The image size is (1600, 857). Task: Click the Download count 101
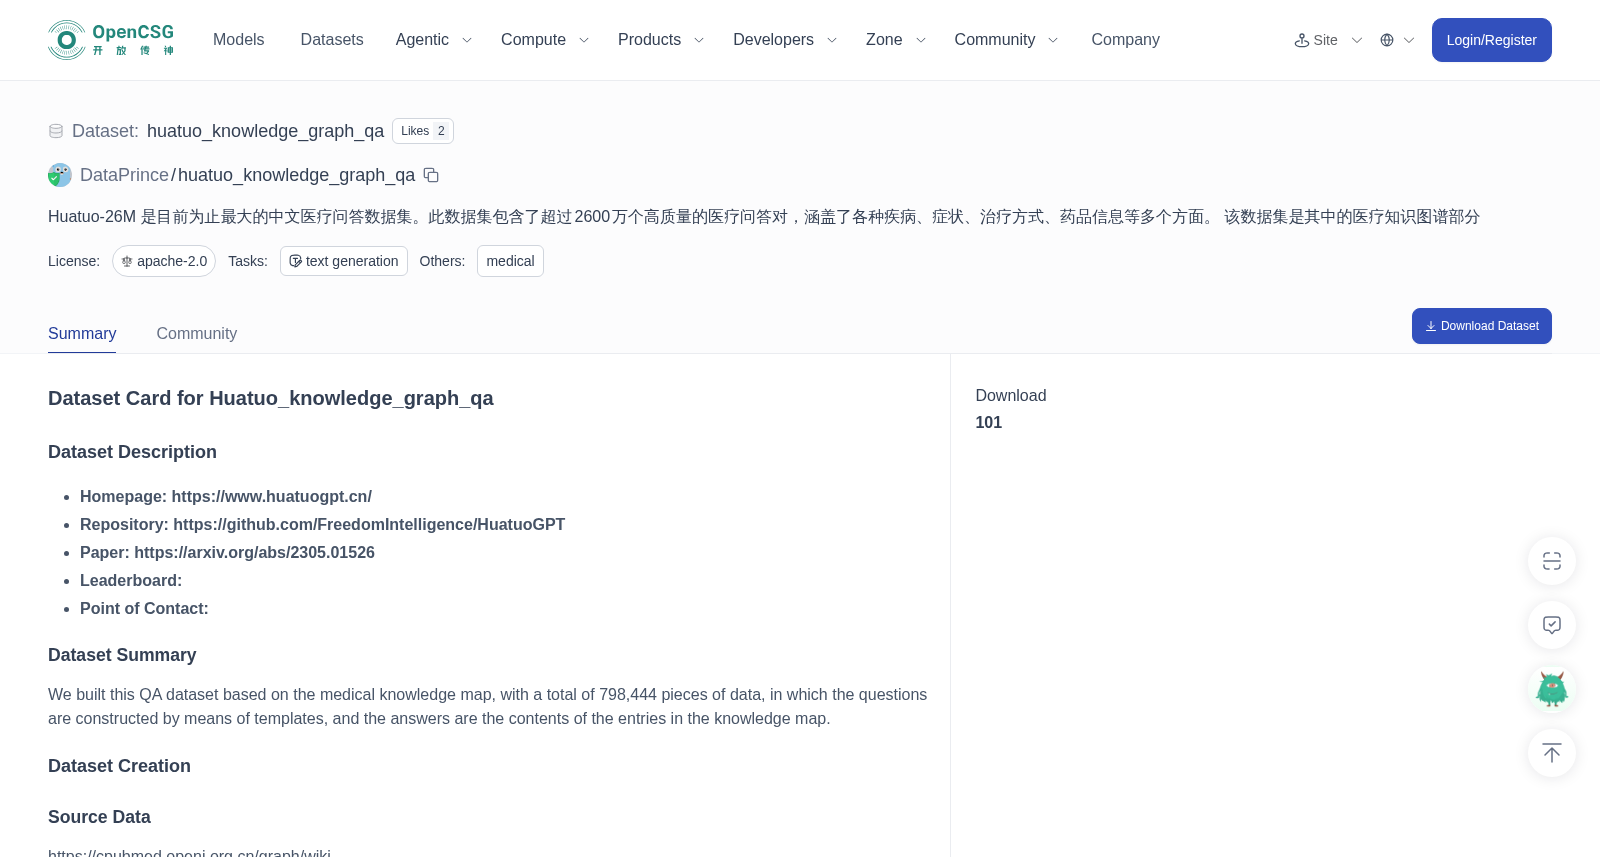(989, 422)
